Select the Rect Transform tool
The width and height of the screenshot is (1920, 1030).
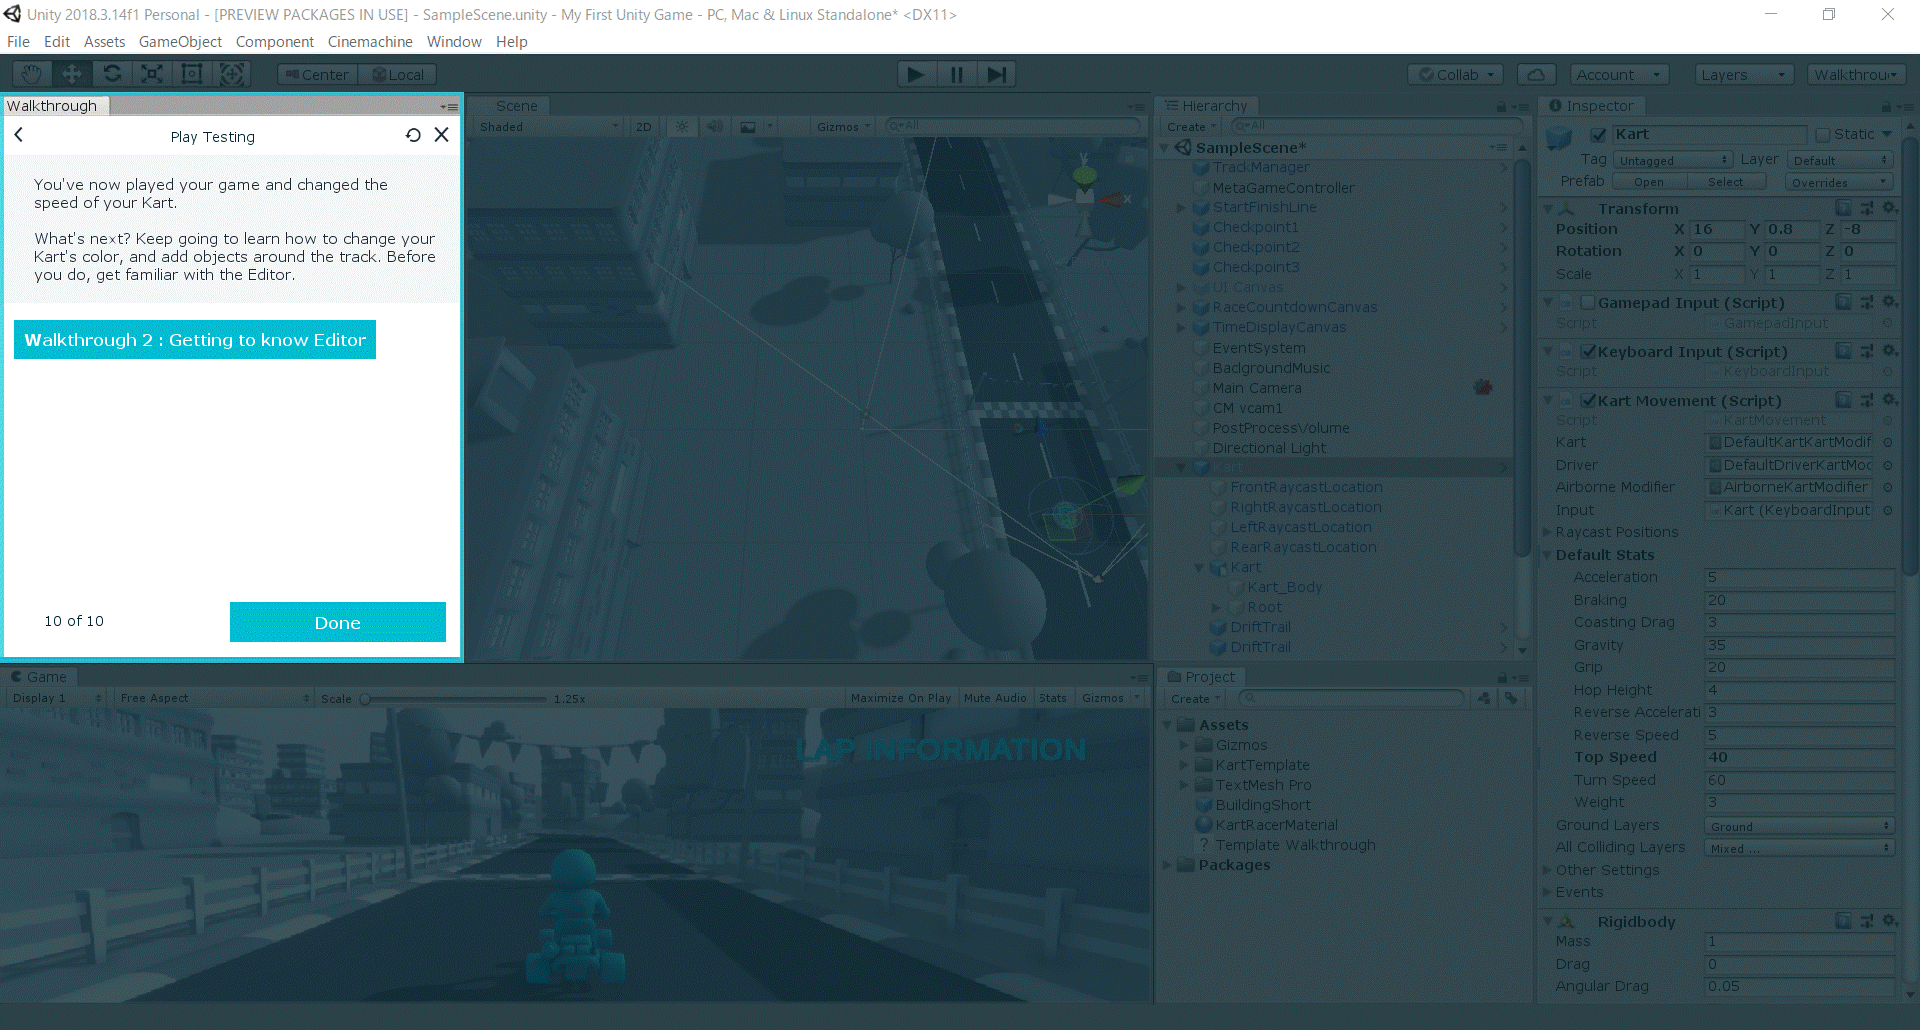192,74
